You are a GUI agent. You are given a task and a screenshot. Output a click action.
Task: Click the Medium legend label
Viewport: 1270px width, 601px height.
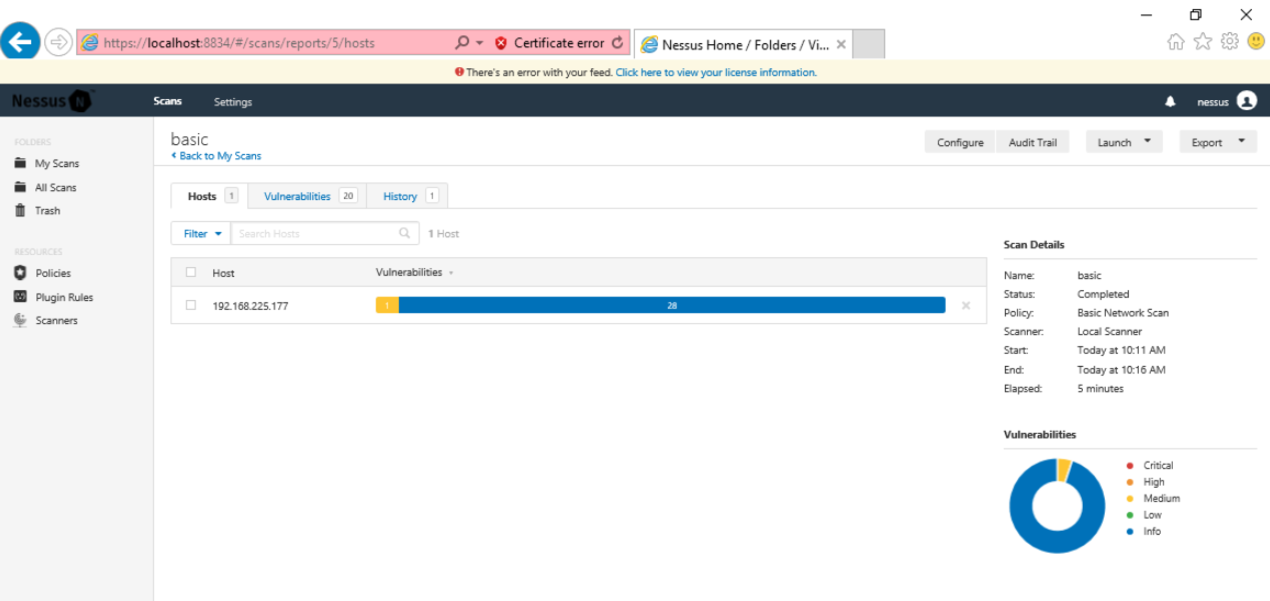1162,498
